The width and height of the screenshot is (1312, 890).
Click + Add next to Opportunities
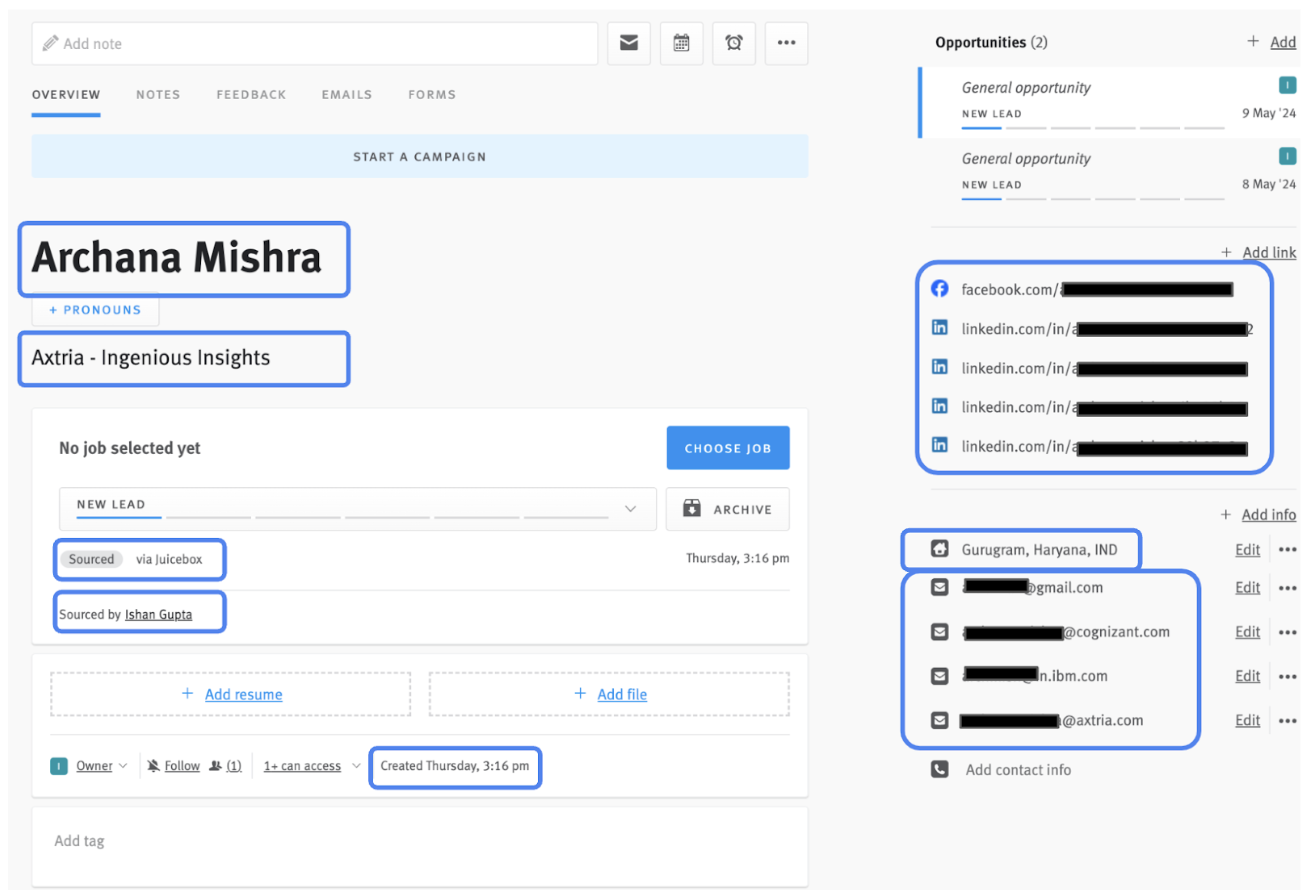[x=1271, y=42]
